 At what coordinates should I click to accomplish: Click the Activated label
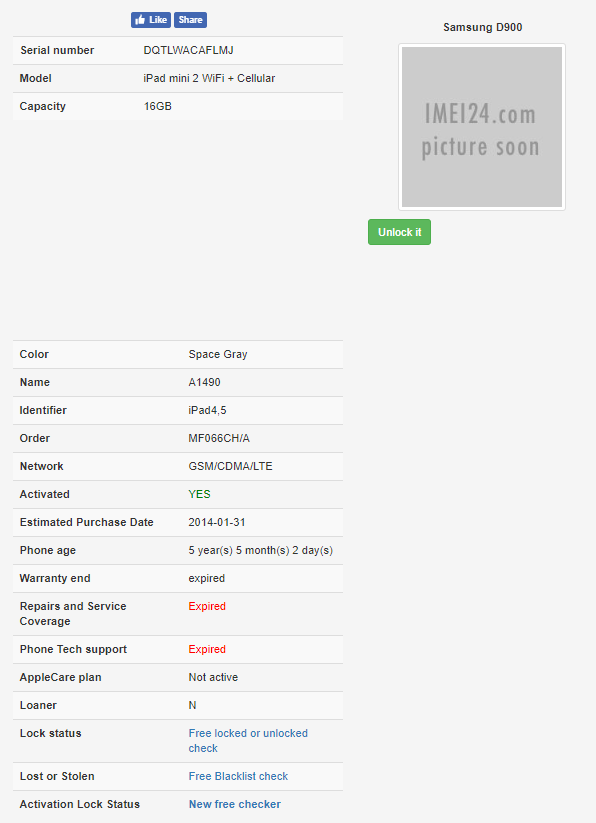[45, 494]
